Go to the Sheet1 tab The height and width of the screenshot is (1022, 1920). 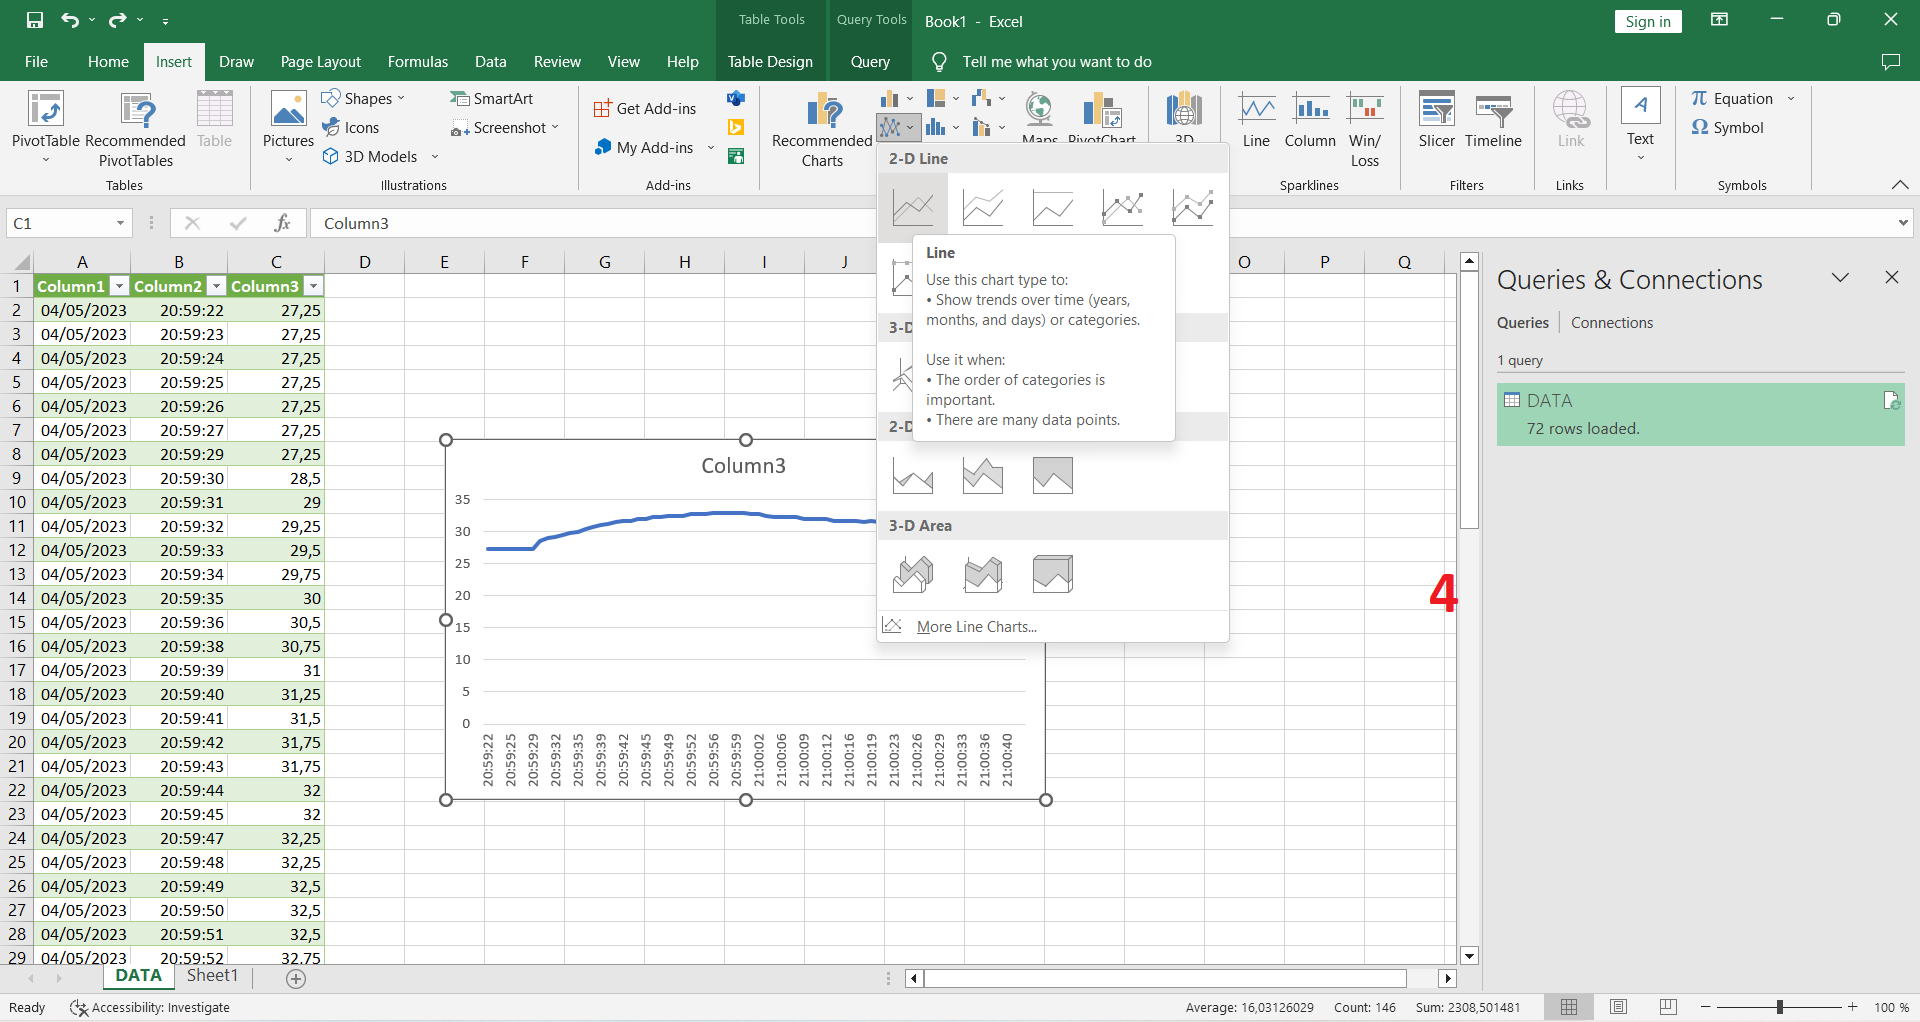(211, 976)
